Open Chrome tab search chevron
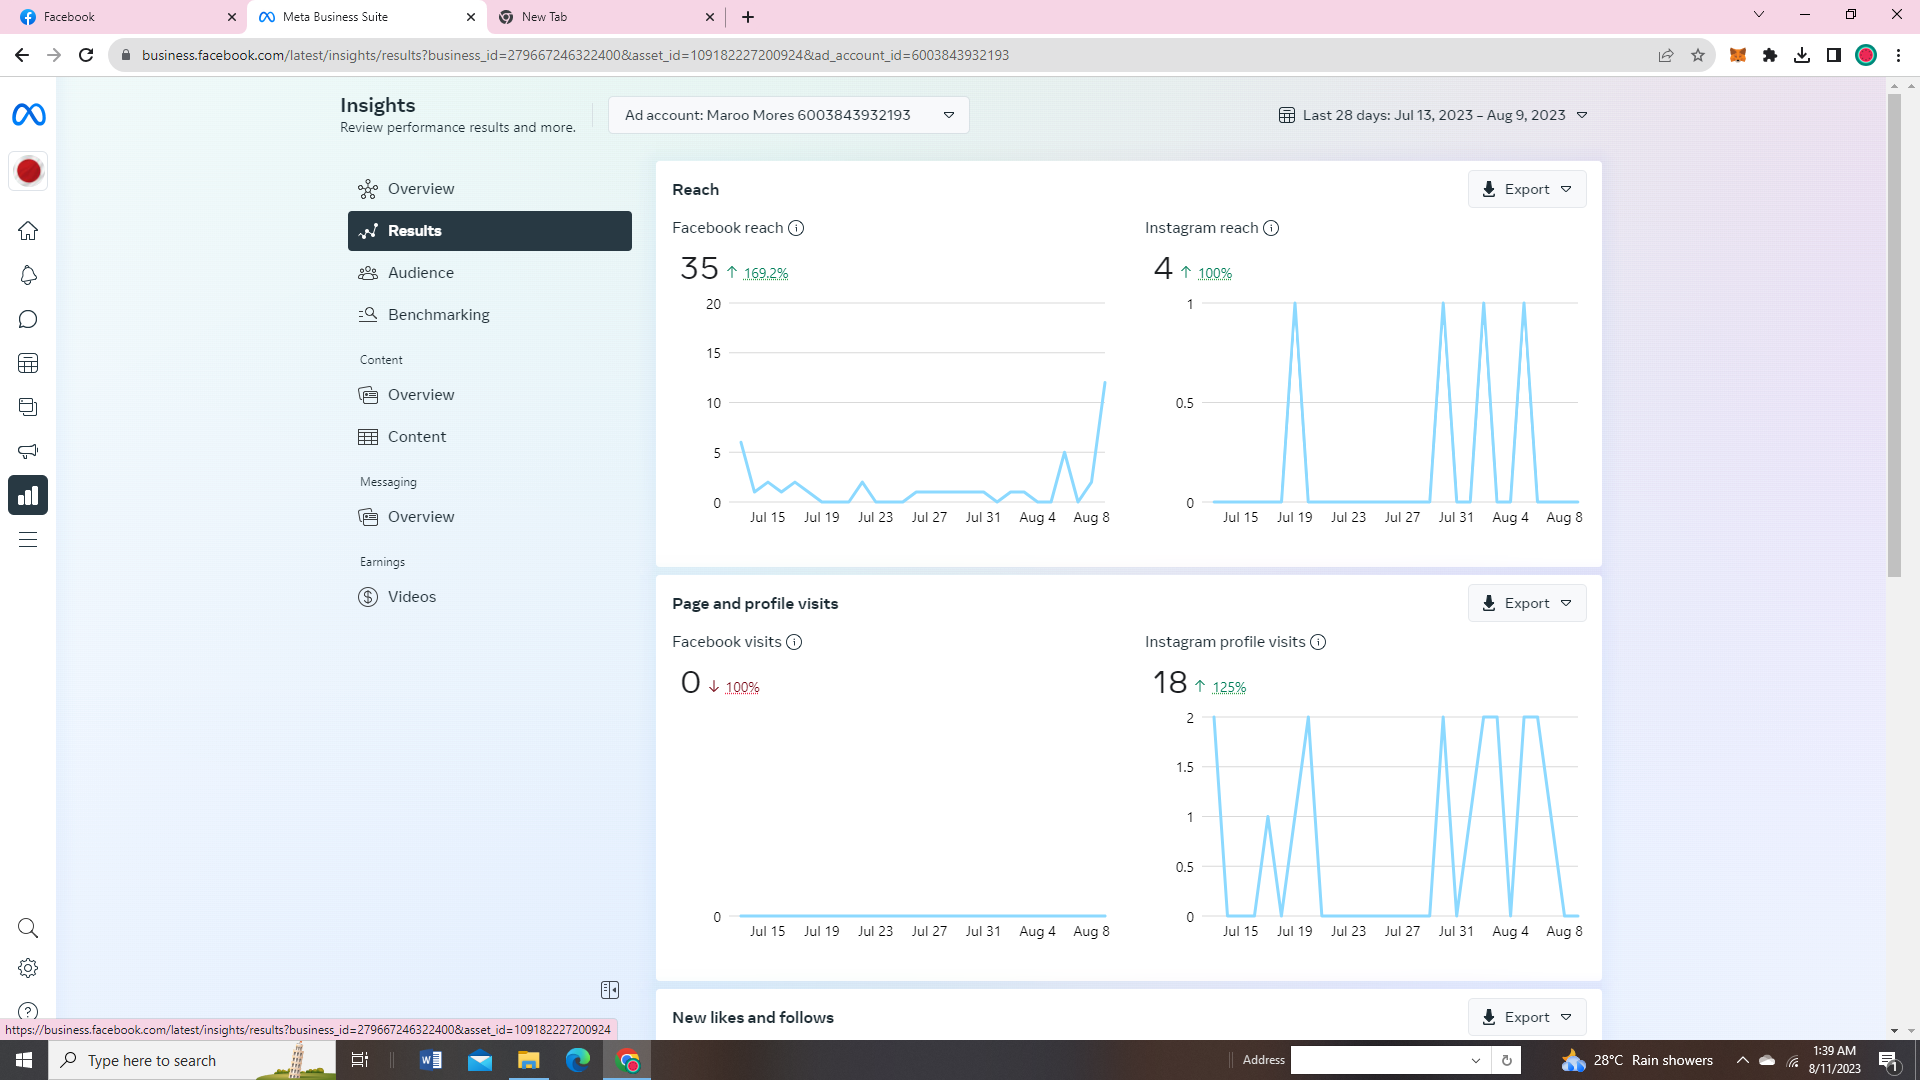This screenshot has height=1080, width=1920. pos(1759,15)
